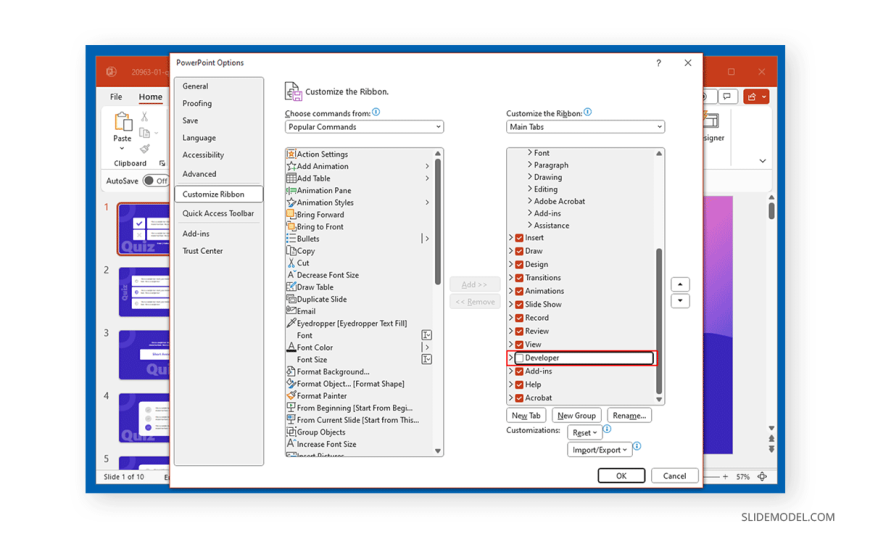Click the Duplicate Slide command icon
Image resolution: width=870 pixels, height=539 pixels.
(291, 299)
